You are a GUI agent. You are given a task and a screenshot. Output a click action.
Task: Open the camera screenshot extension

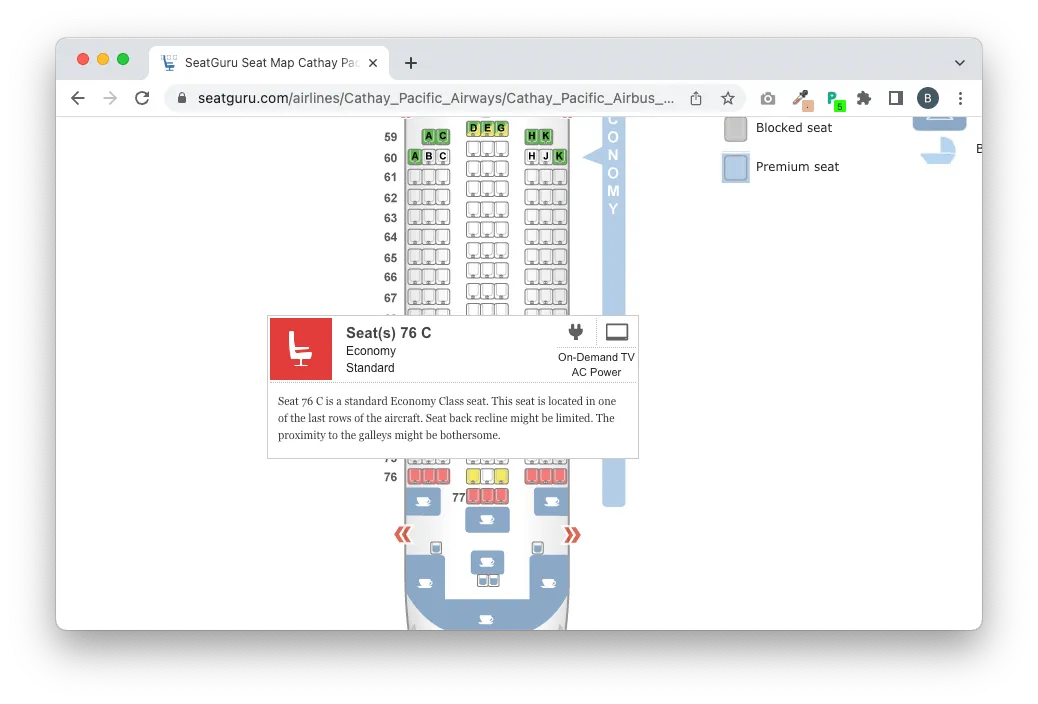[767, 99]
